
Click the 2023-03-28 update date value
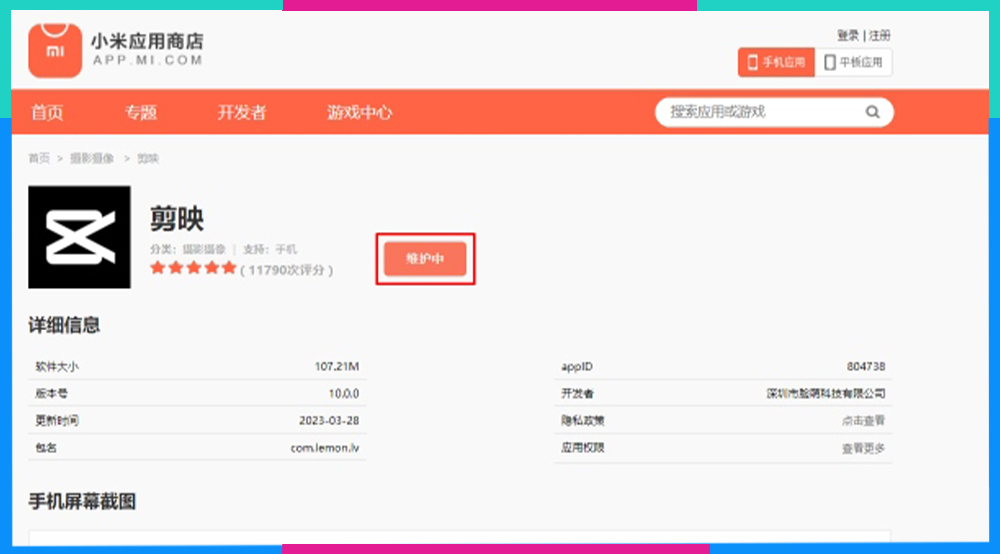(329, 421)
